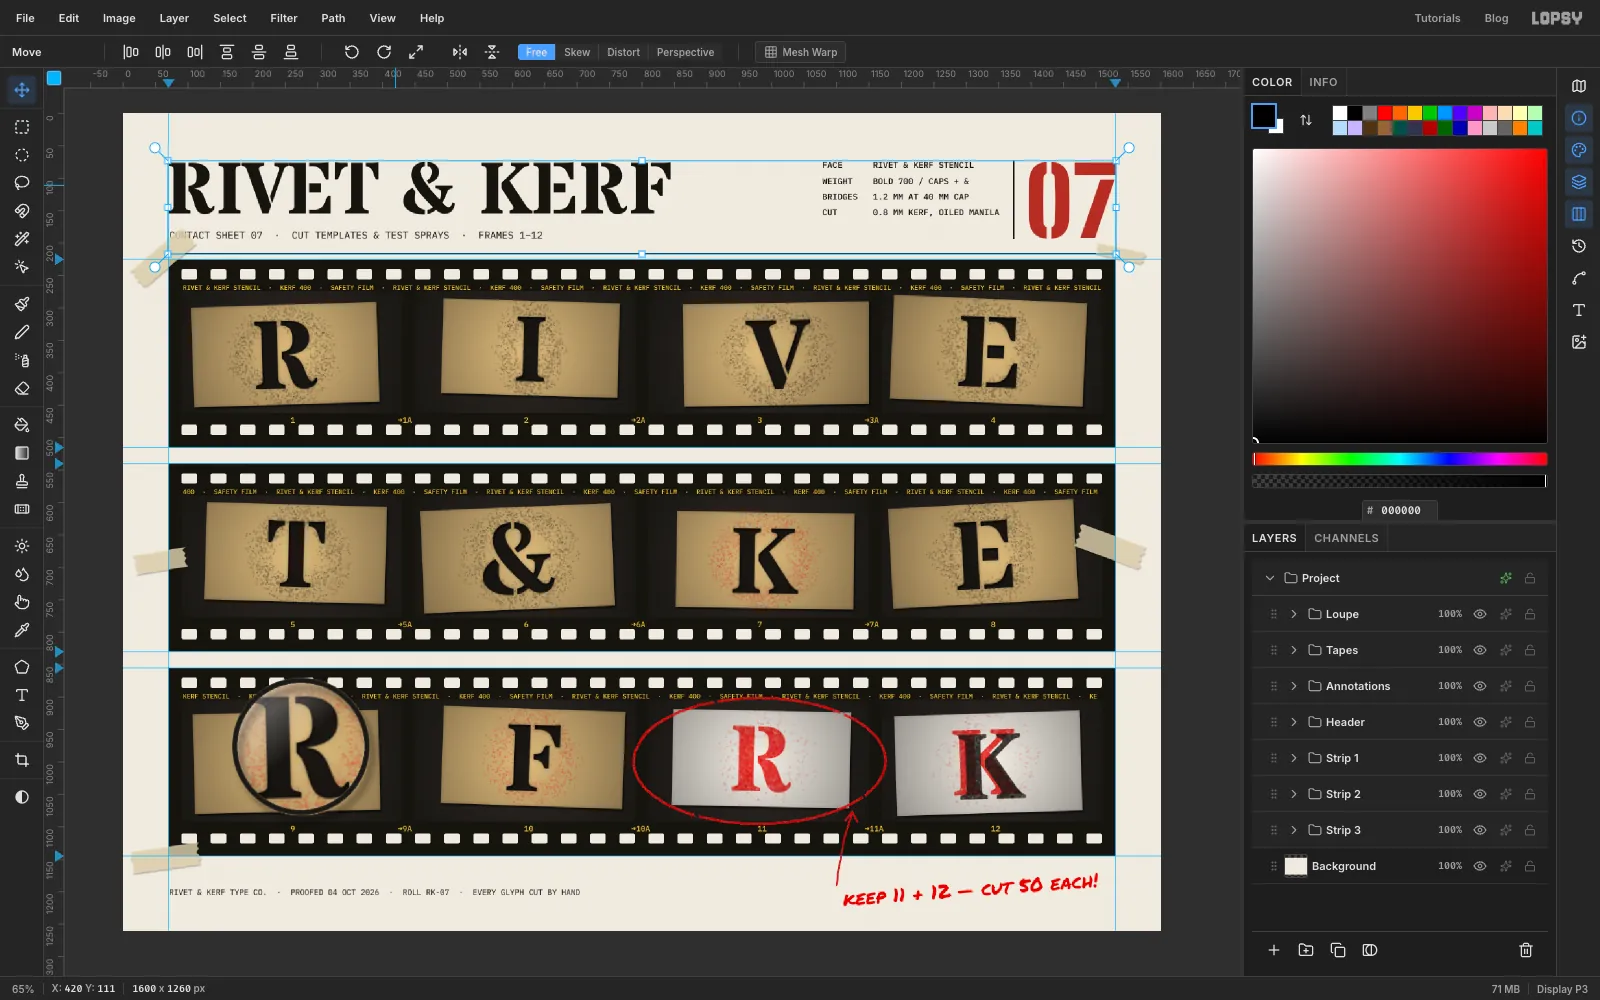The image size is (1600, 1000).
Task: Hide the Strip 1 layer group
Action: pos(1480,758)
